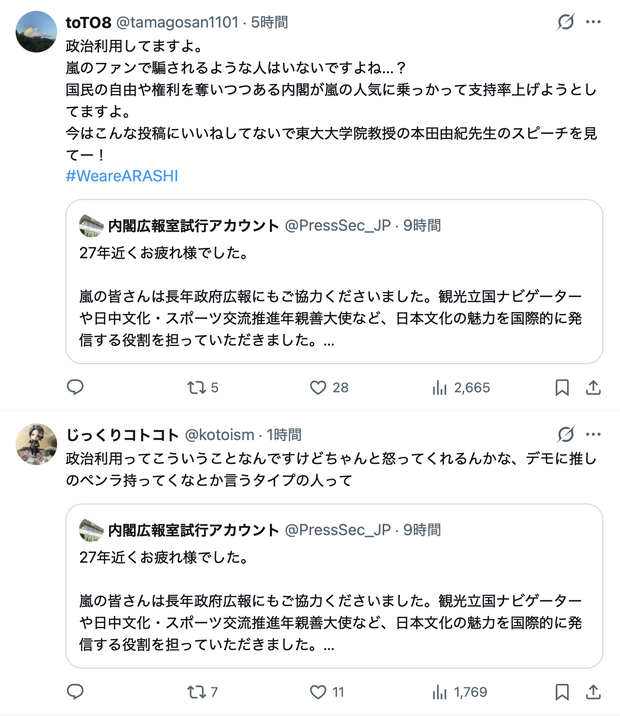This screenshot has width=620, height=716.
Task: Bookmark じっくりコトコト's post
Action: click(562, 692)
